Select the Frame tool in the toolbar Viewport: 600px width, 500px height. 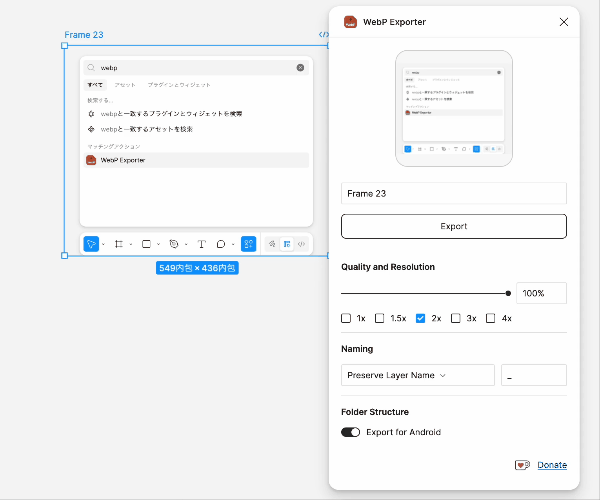pyautogui.click(x=119, y=244)
